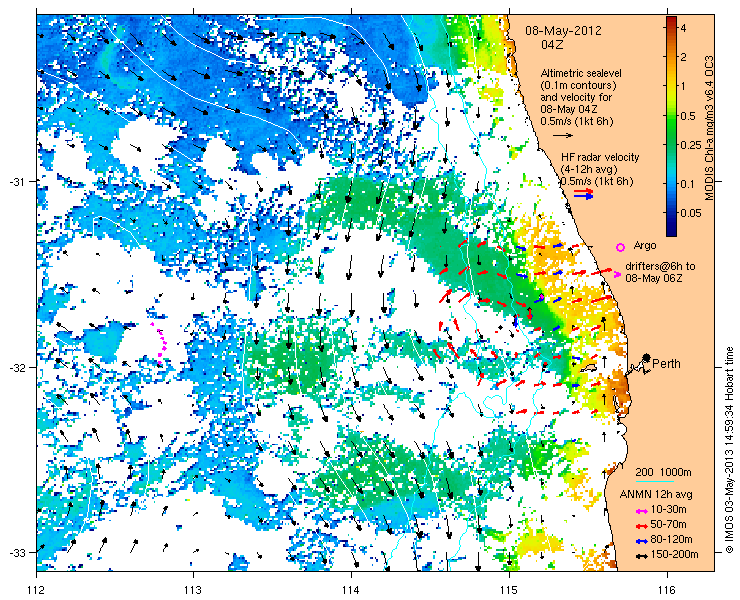Screen dimensions: 740x600
Task: Click the '80-120m' depth label
Action: [x=671, y=540]
